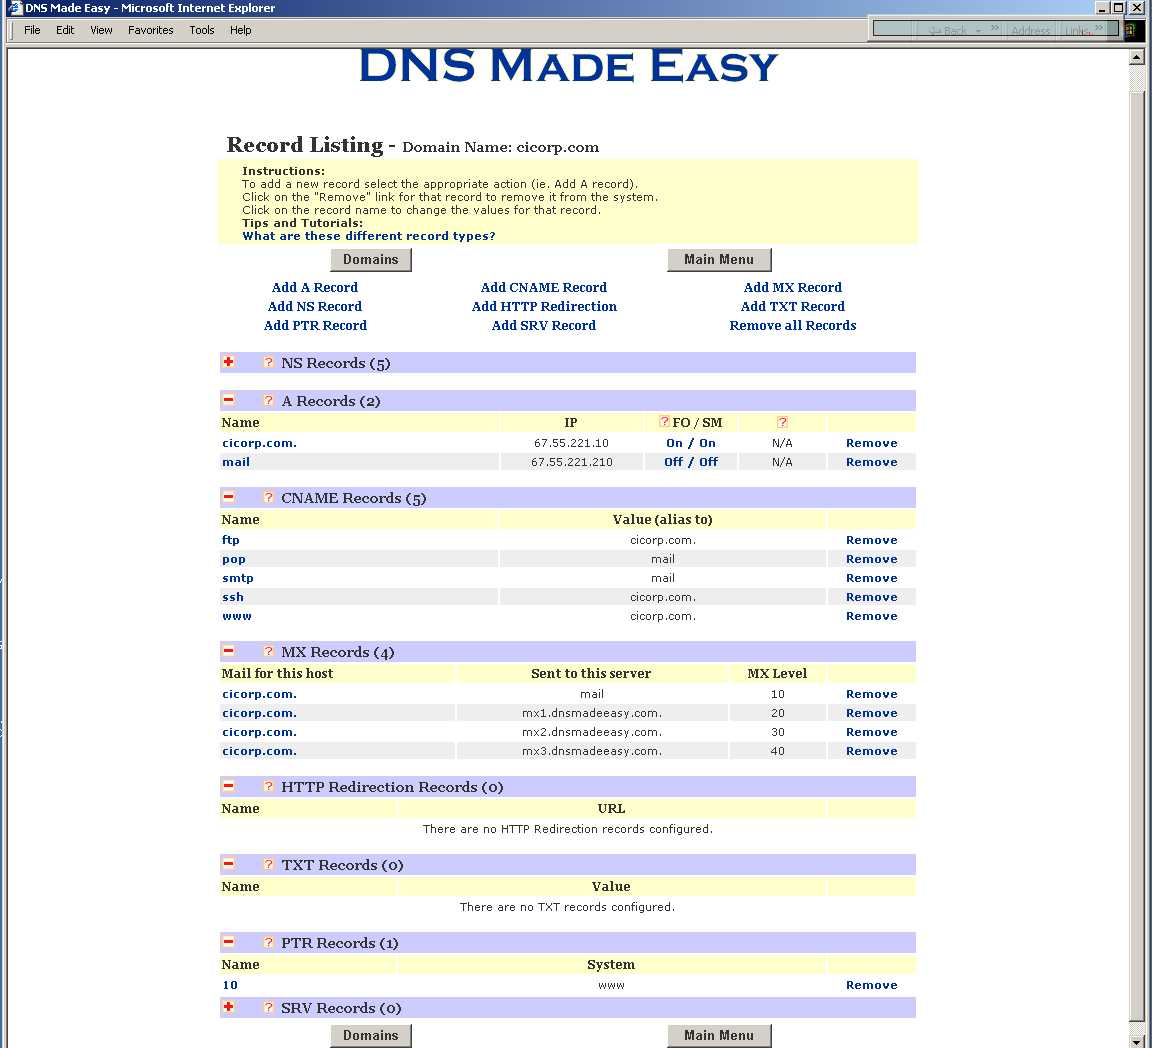
Task: Open the Help menu
Action: point(240,30)
